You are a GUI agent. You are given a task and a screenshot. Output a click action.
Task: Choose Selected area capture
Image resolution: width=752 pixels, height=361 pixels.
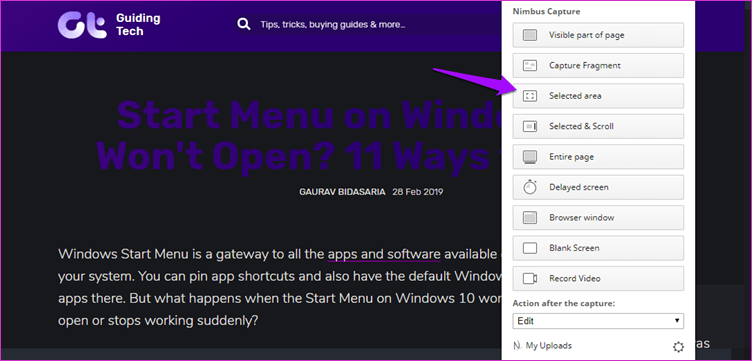pos(598,96)
